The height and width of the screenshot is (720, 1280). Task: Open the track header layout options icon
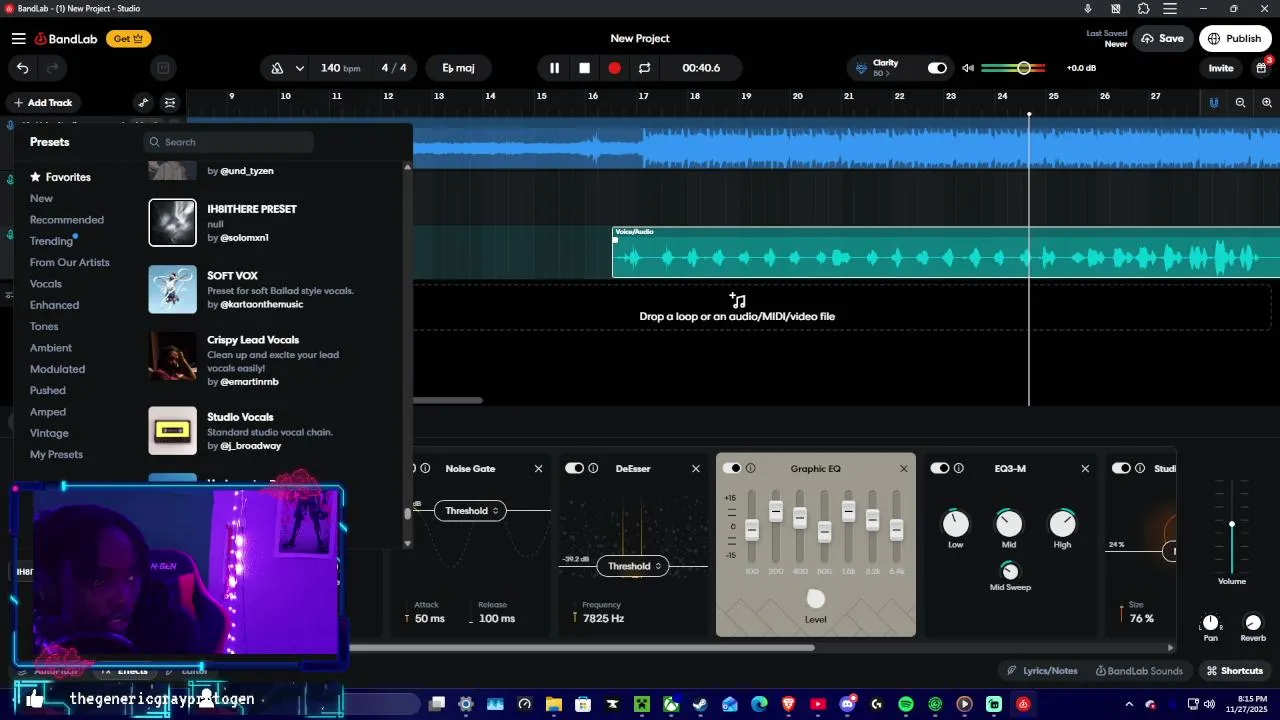click(170, 102)
